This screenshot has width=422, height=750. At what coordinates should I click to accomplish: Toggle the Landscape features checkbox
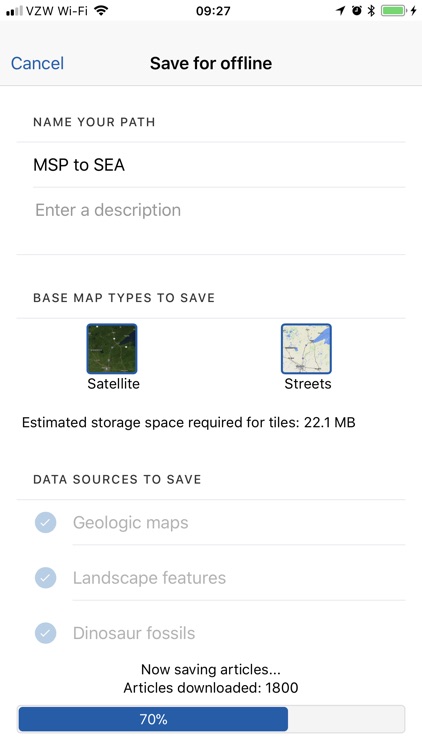point(45,578)
